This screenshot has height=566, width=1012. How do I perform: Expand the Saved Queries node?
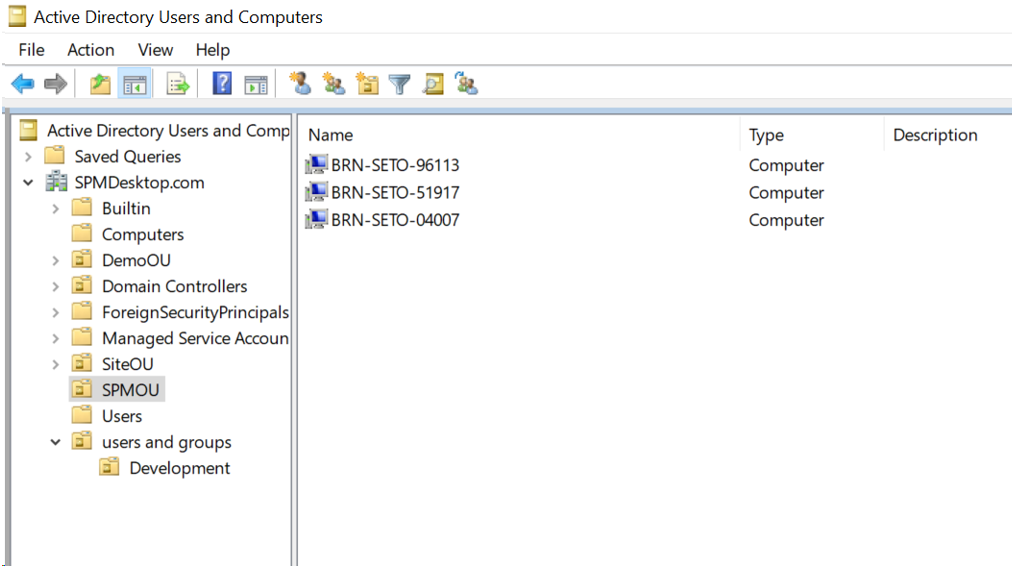28,156
